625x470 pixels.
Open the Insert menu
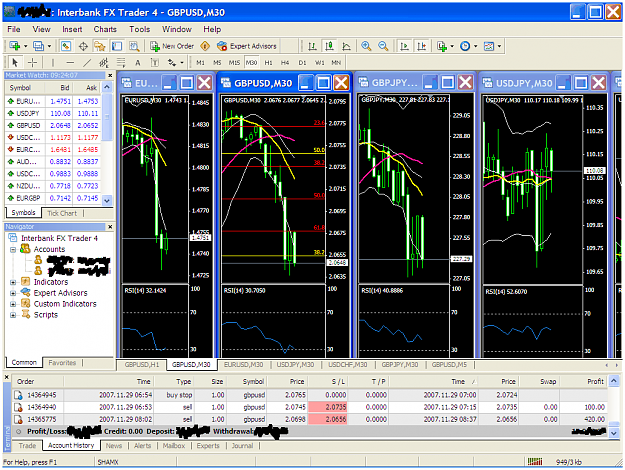click(72, 29)
